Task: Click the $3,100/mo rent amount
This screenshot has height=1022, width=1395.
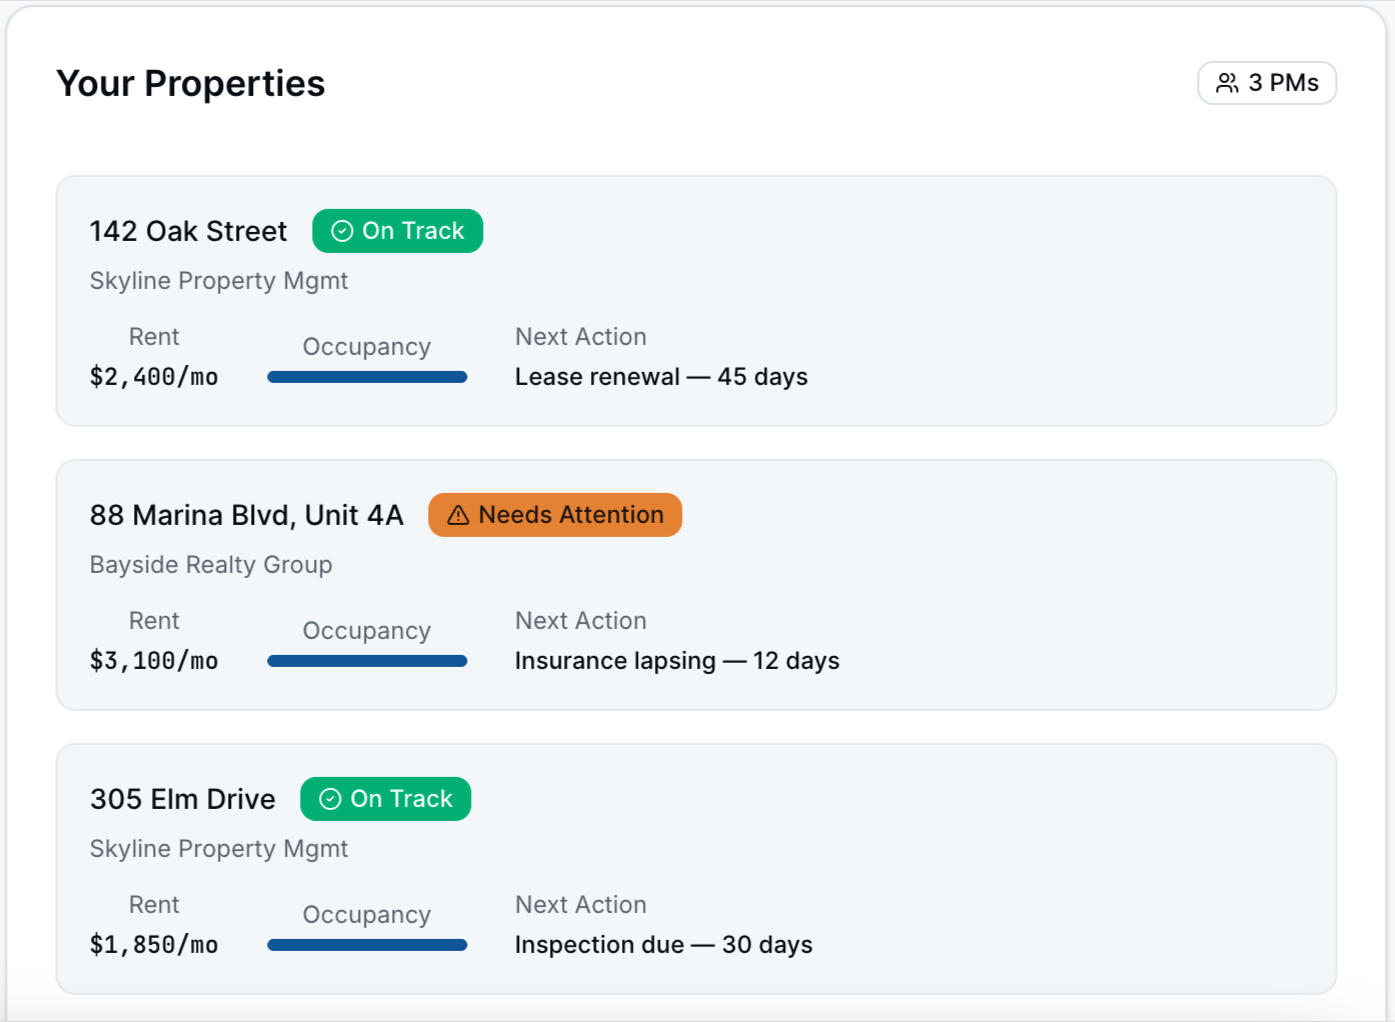Action: point(154,661)
